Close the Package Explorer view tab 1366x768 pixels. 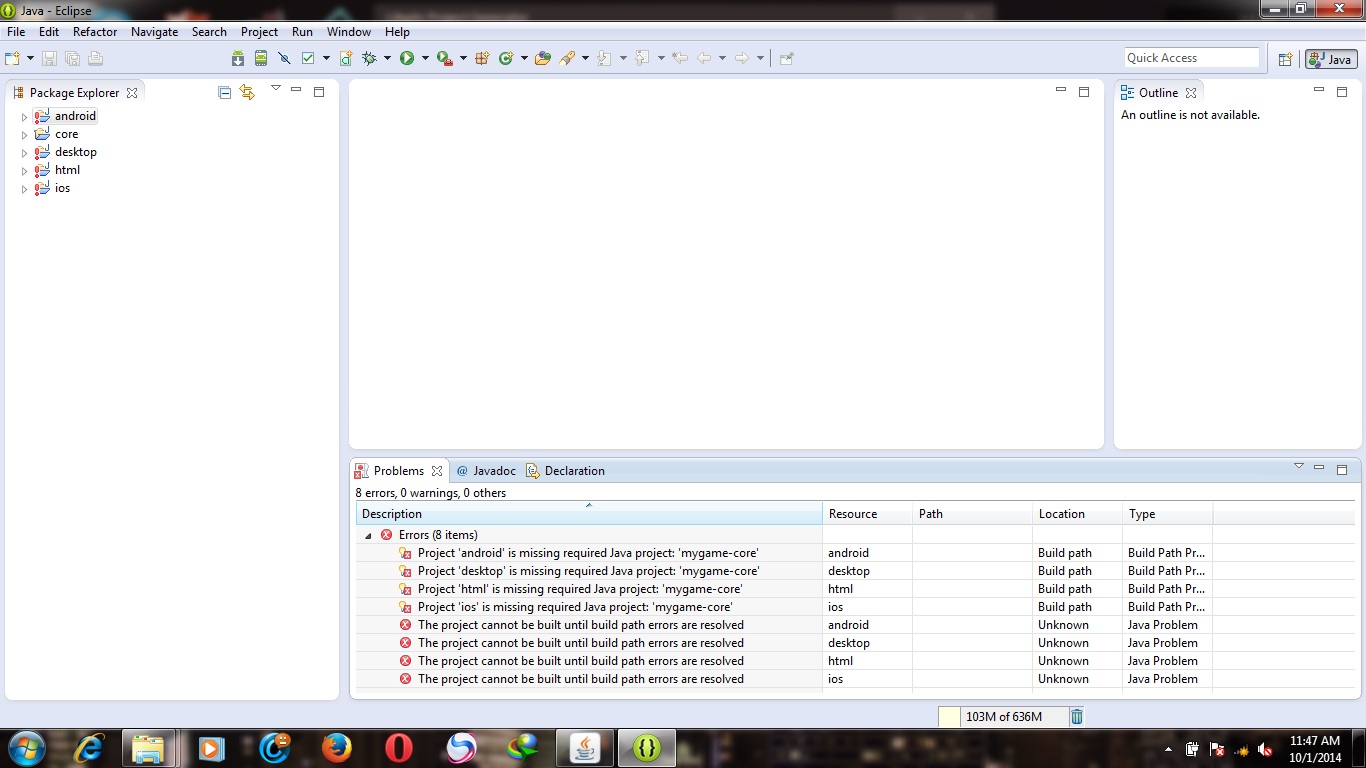(x=132, y=92)
